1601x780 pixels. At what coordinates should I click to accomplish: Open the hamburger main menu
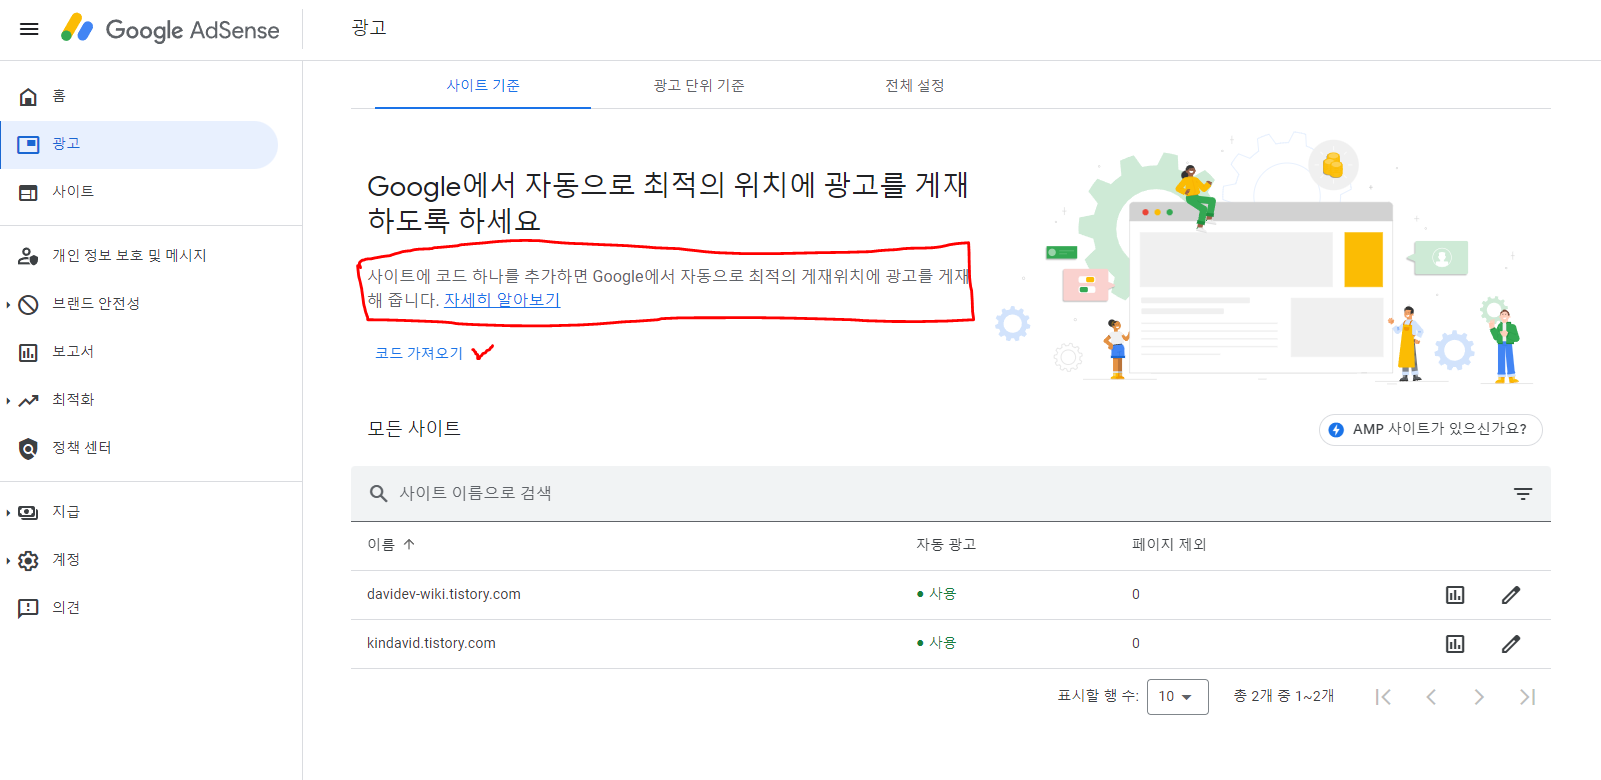tap(29, 29)
